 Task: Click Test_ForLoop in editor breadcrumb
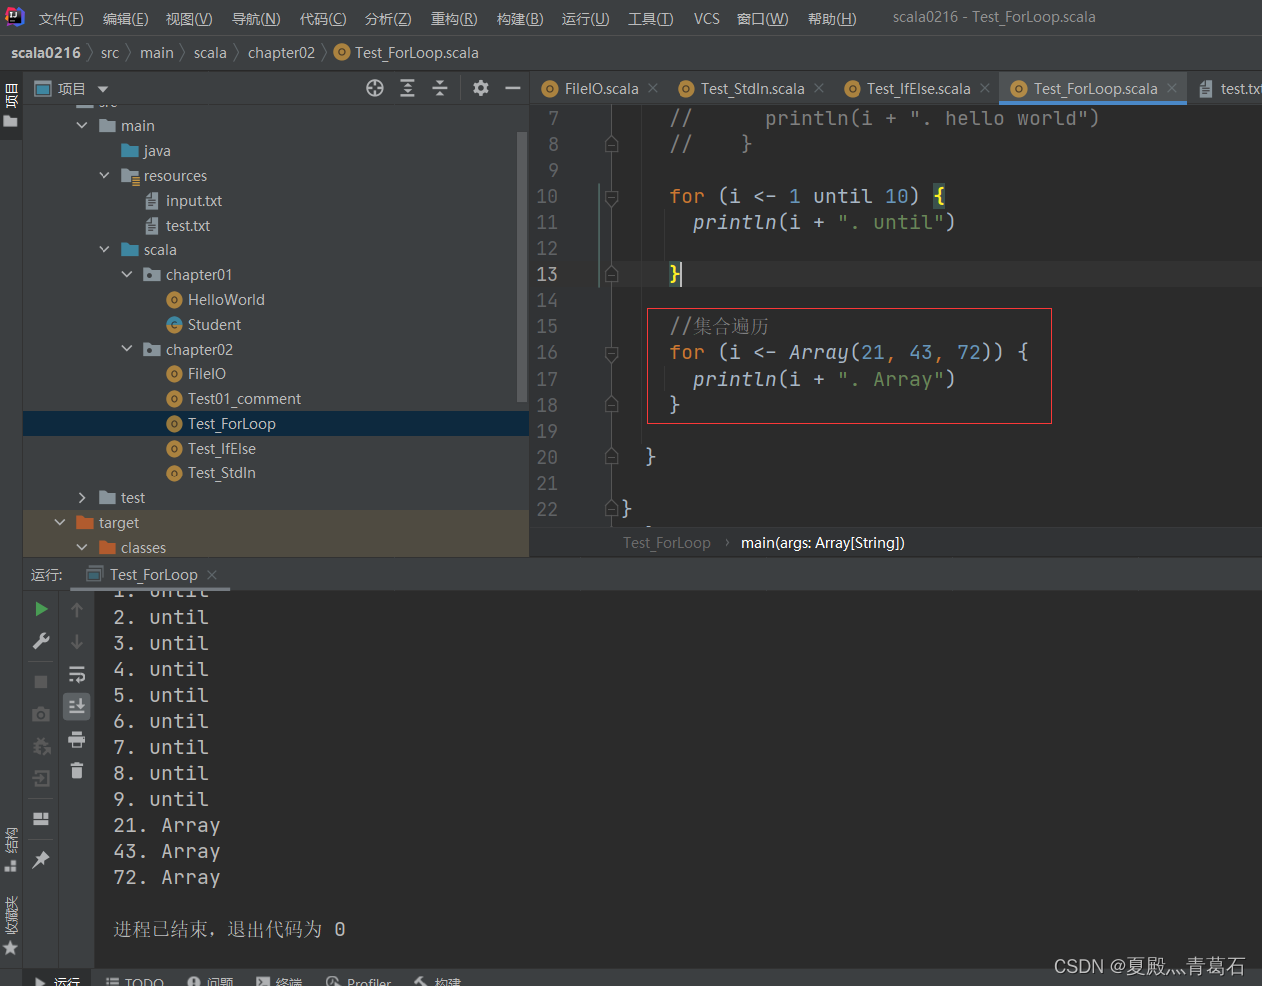point(667,543)
